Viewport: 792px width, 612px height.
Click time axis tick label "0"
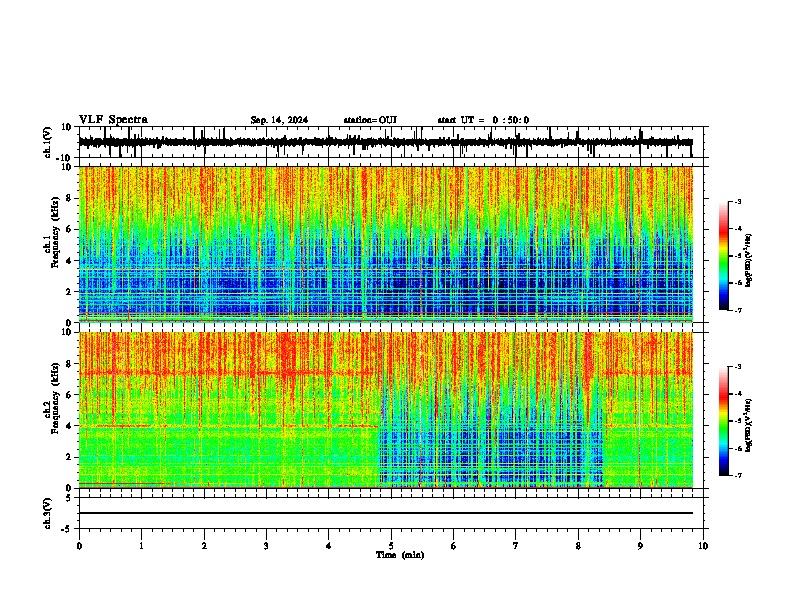[x=79, y=546]
